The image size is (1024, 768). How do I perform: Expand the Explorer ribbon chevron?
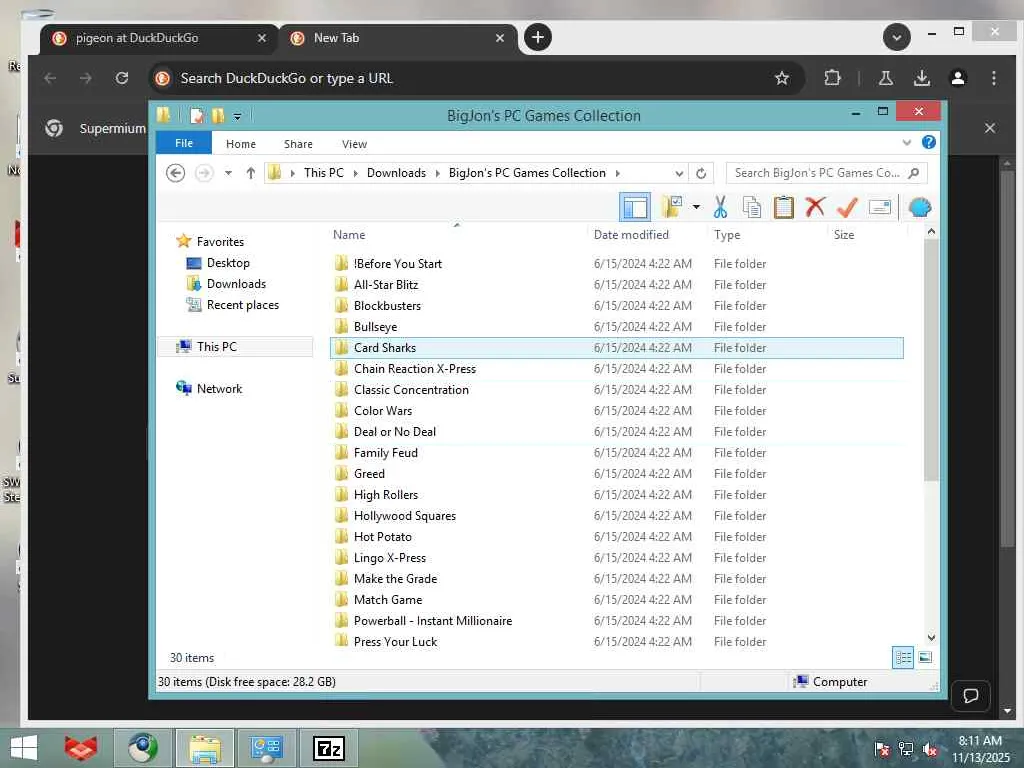(x=906, y=142)
